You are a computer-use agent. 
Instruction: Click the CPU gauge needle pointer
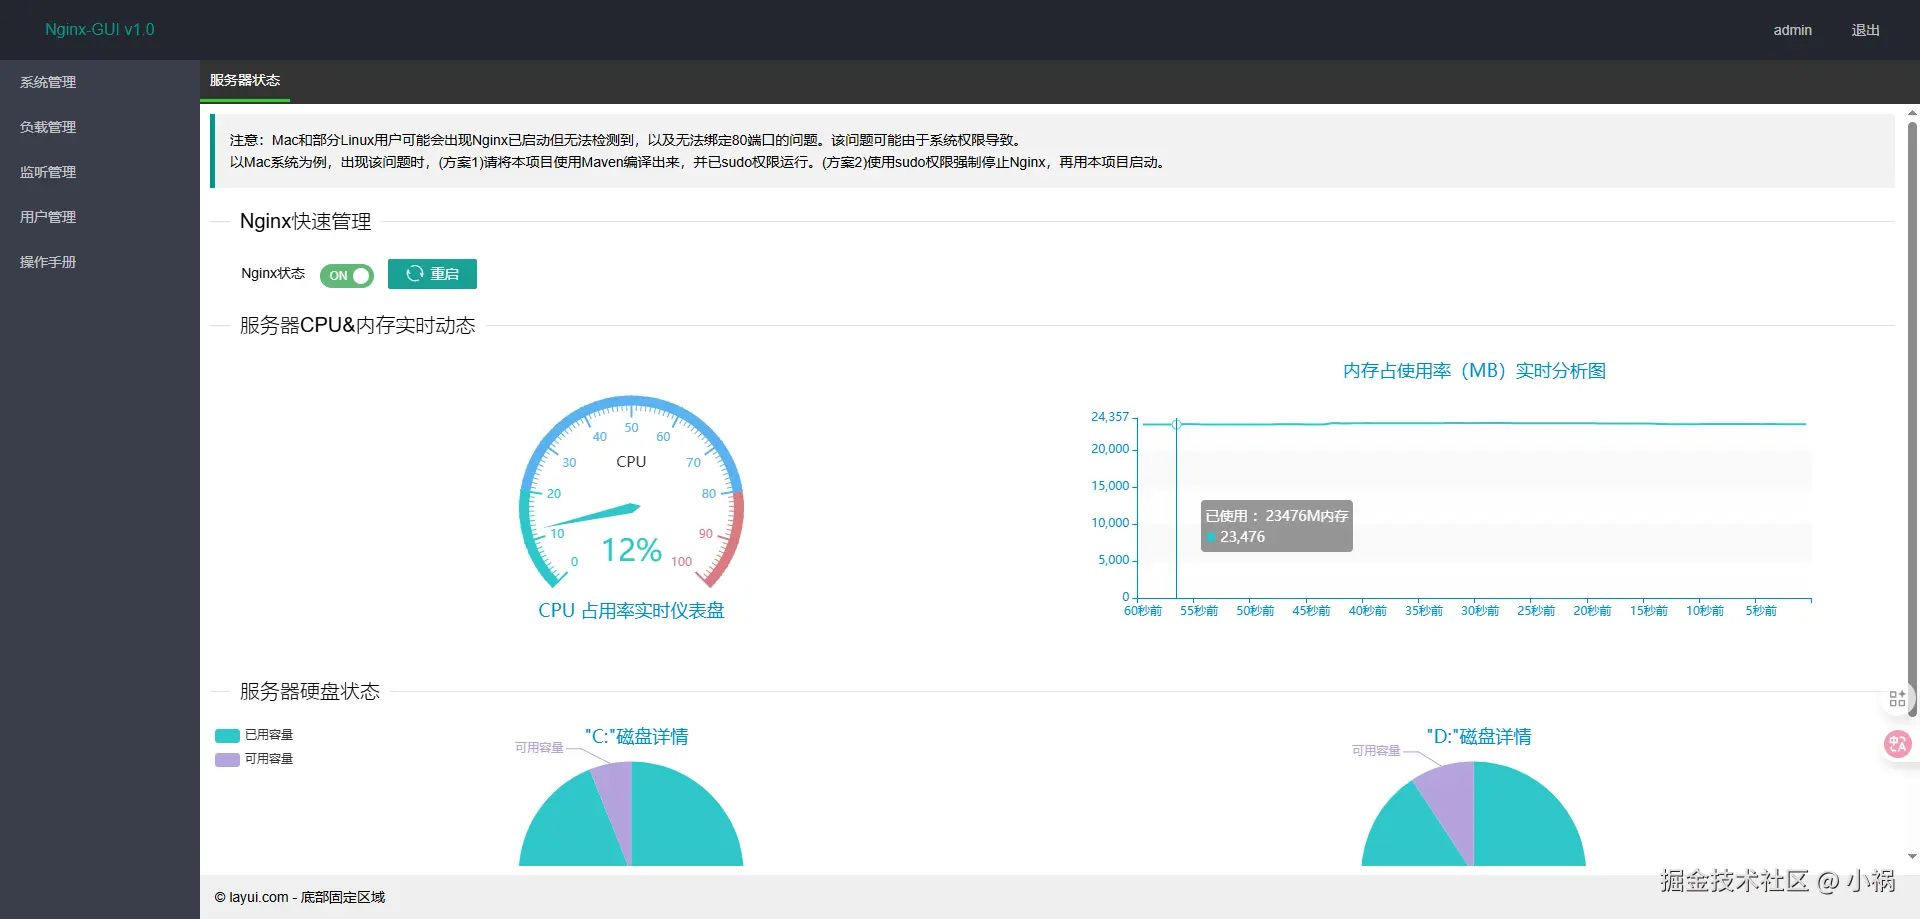pyautogui.click(x=594, y=515)
